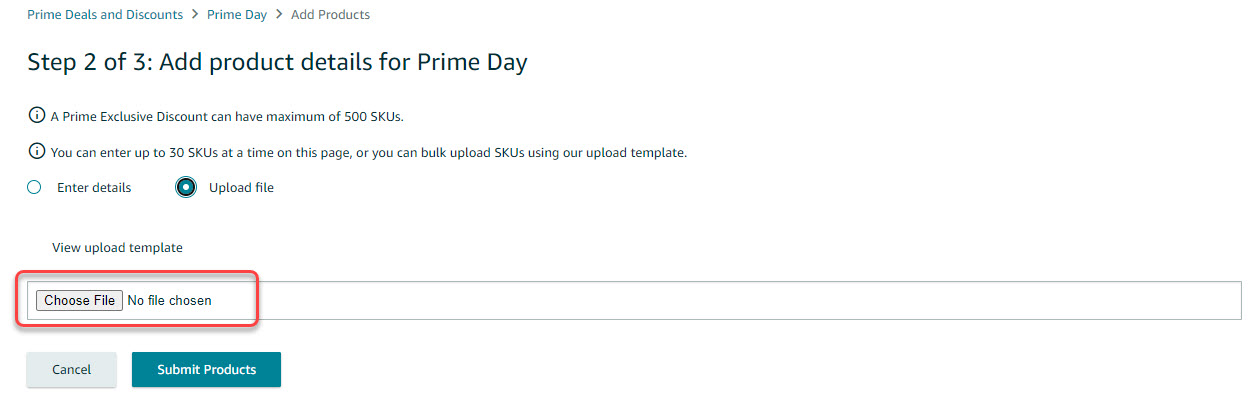Screen dimensions: 1254x401
Task: Click the info icon beside the 30 SKUs notice
Action: pos(37,152)
